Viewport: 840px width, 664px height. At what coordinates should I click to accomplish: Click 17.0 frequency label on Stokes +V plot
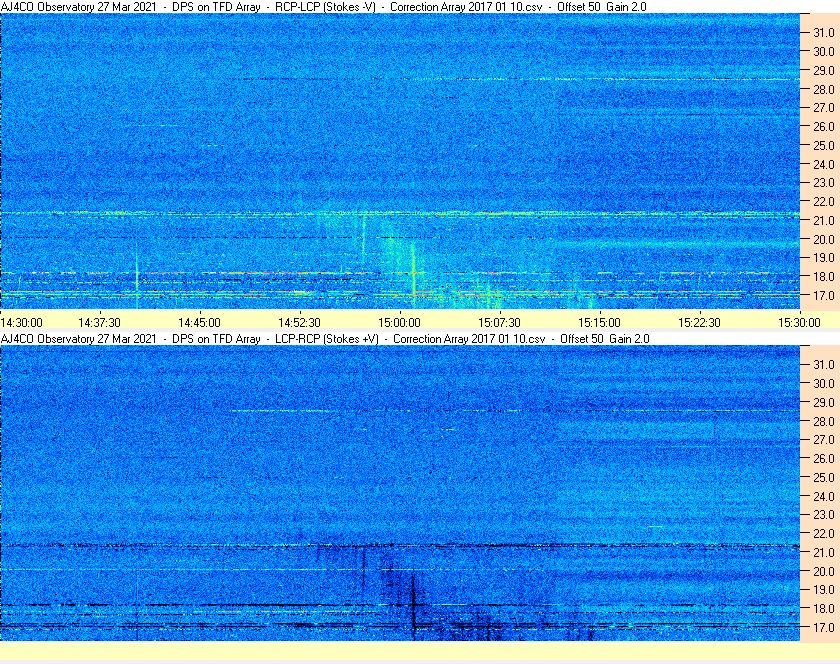click(x=824, y=627)
